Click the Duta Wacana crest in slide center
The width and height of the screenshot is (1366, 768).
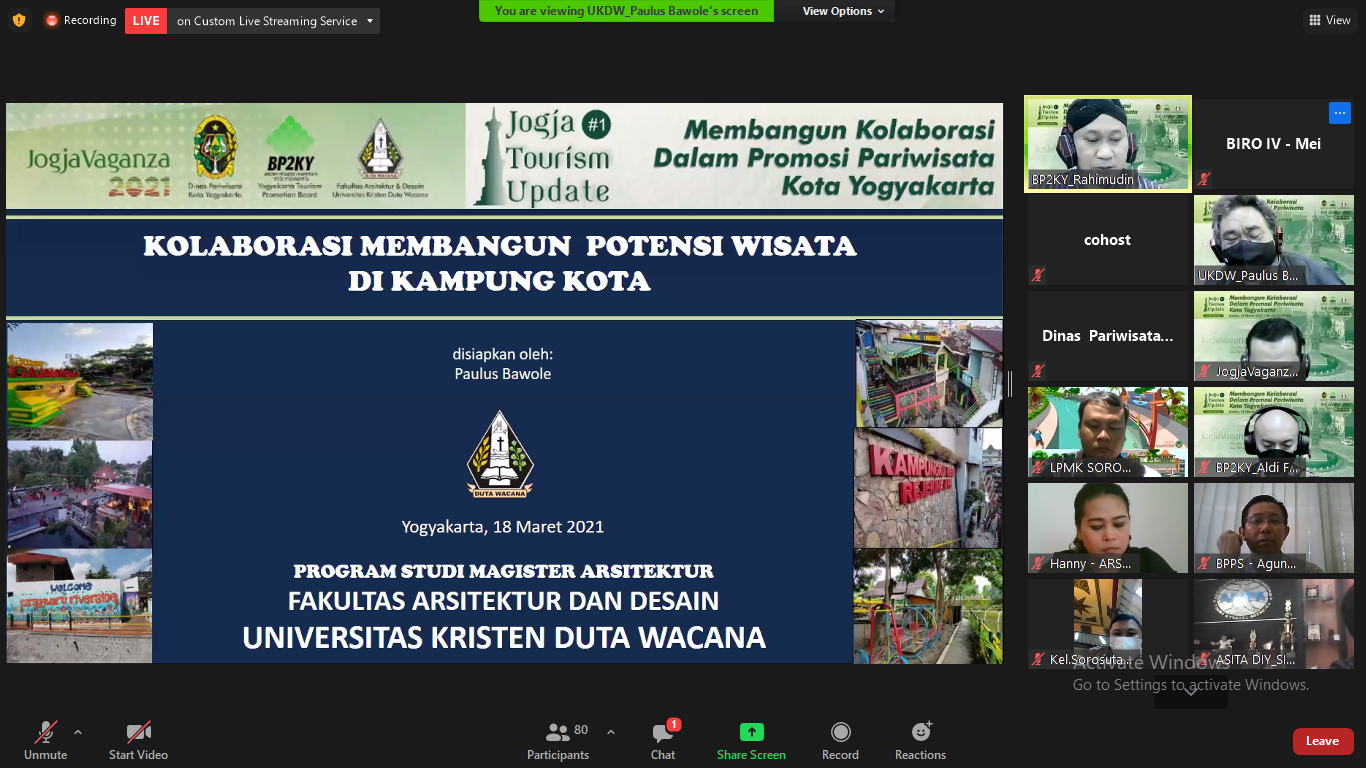tap(501, 453)
